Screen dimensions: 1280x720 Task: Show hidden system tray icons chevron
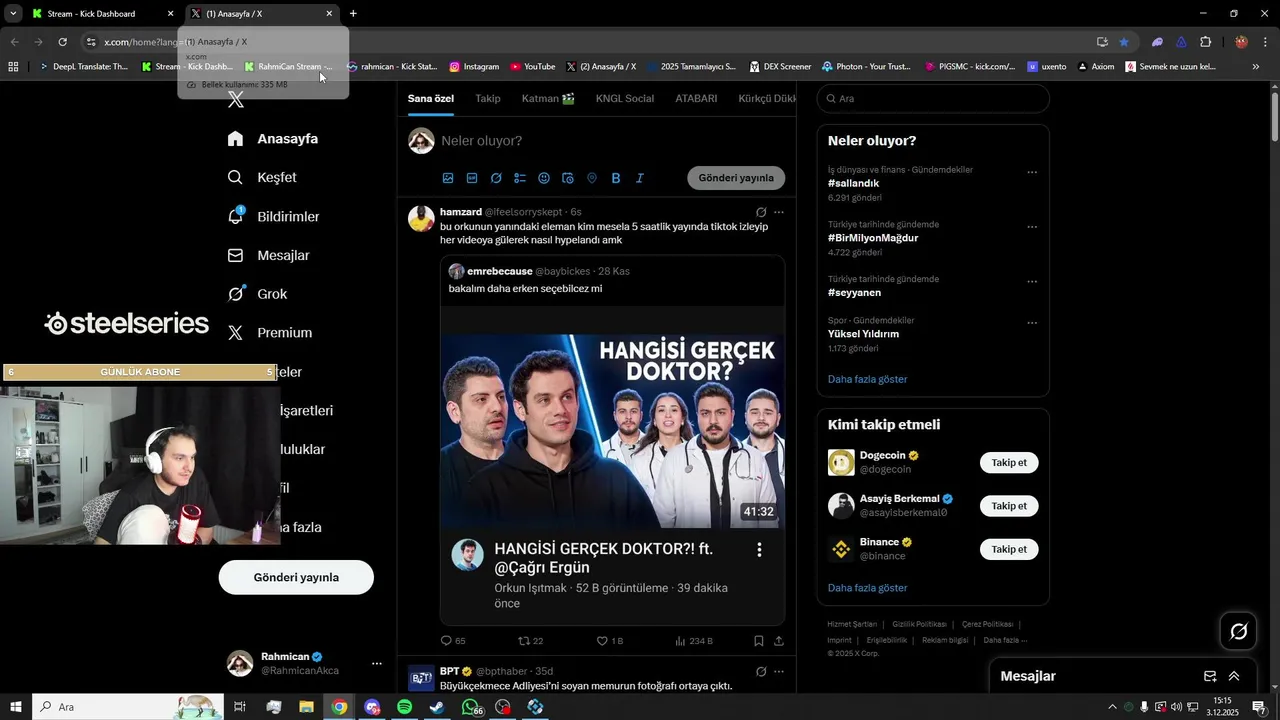(1112, 707)
